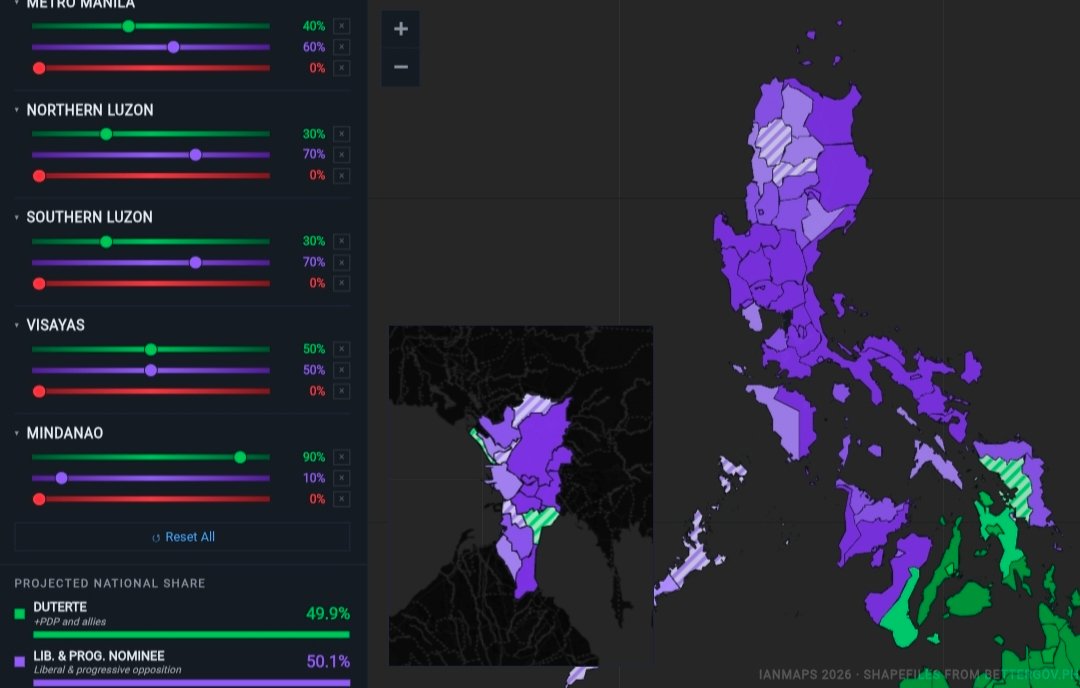
Task: Clear Metro Manila purple 60% slider with x
Action: point(342,47)
